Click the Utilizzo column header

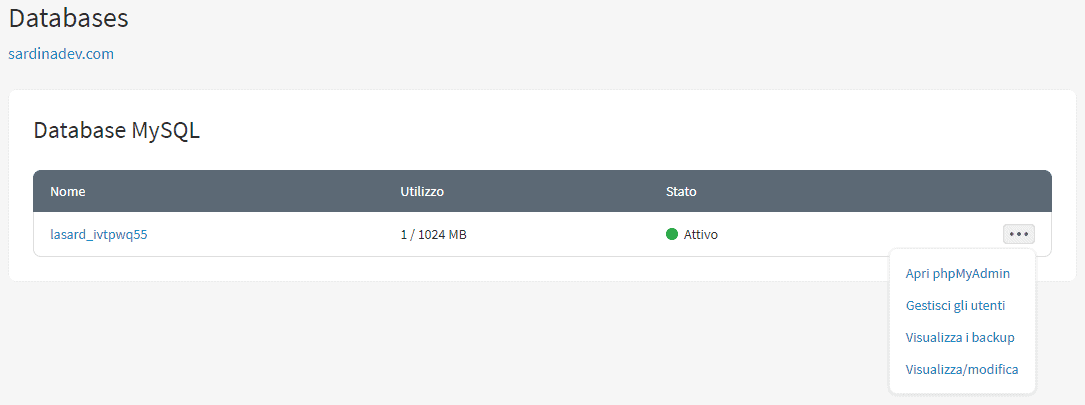(422, 191)
